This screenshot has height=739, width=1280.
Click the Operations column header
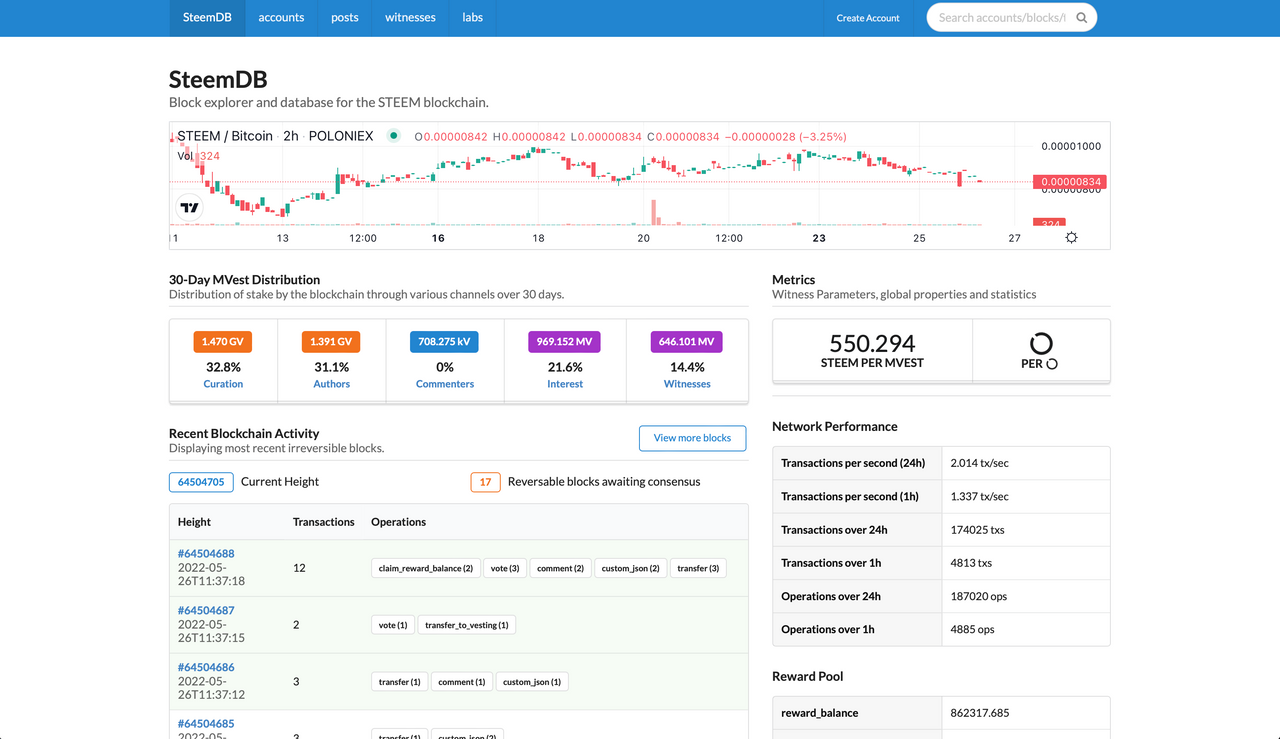point(398,522)
